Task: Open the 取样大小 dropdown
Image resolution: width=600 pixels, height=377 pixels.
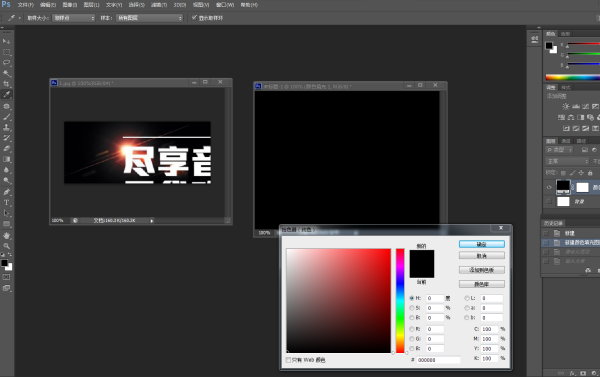Action: 73,18
